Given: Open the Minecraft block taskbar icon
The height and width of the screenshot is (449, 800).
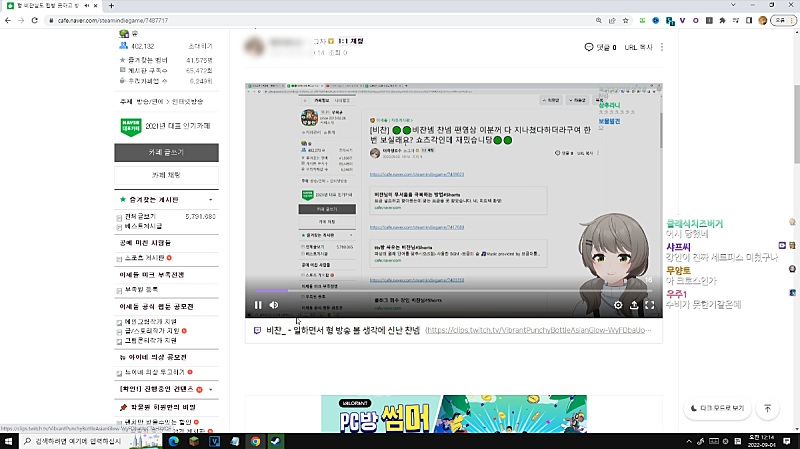Looking at the screenshot, I should pos(194,441).
